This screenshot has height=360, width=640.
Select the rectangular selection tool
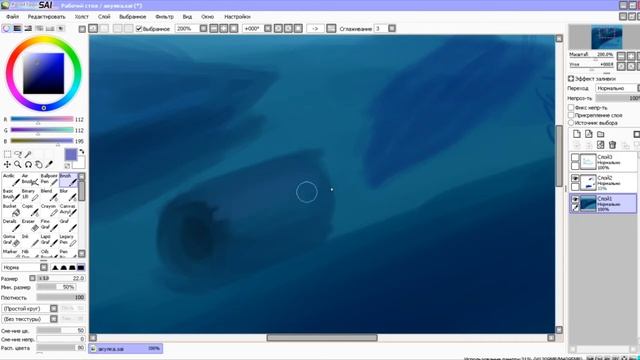7,154
